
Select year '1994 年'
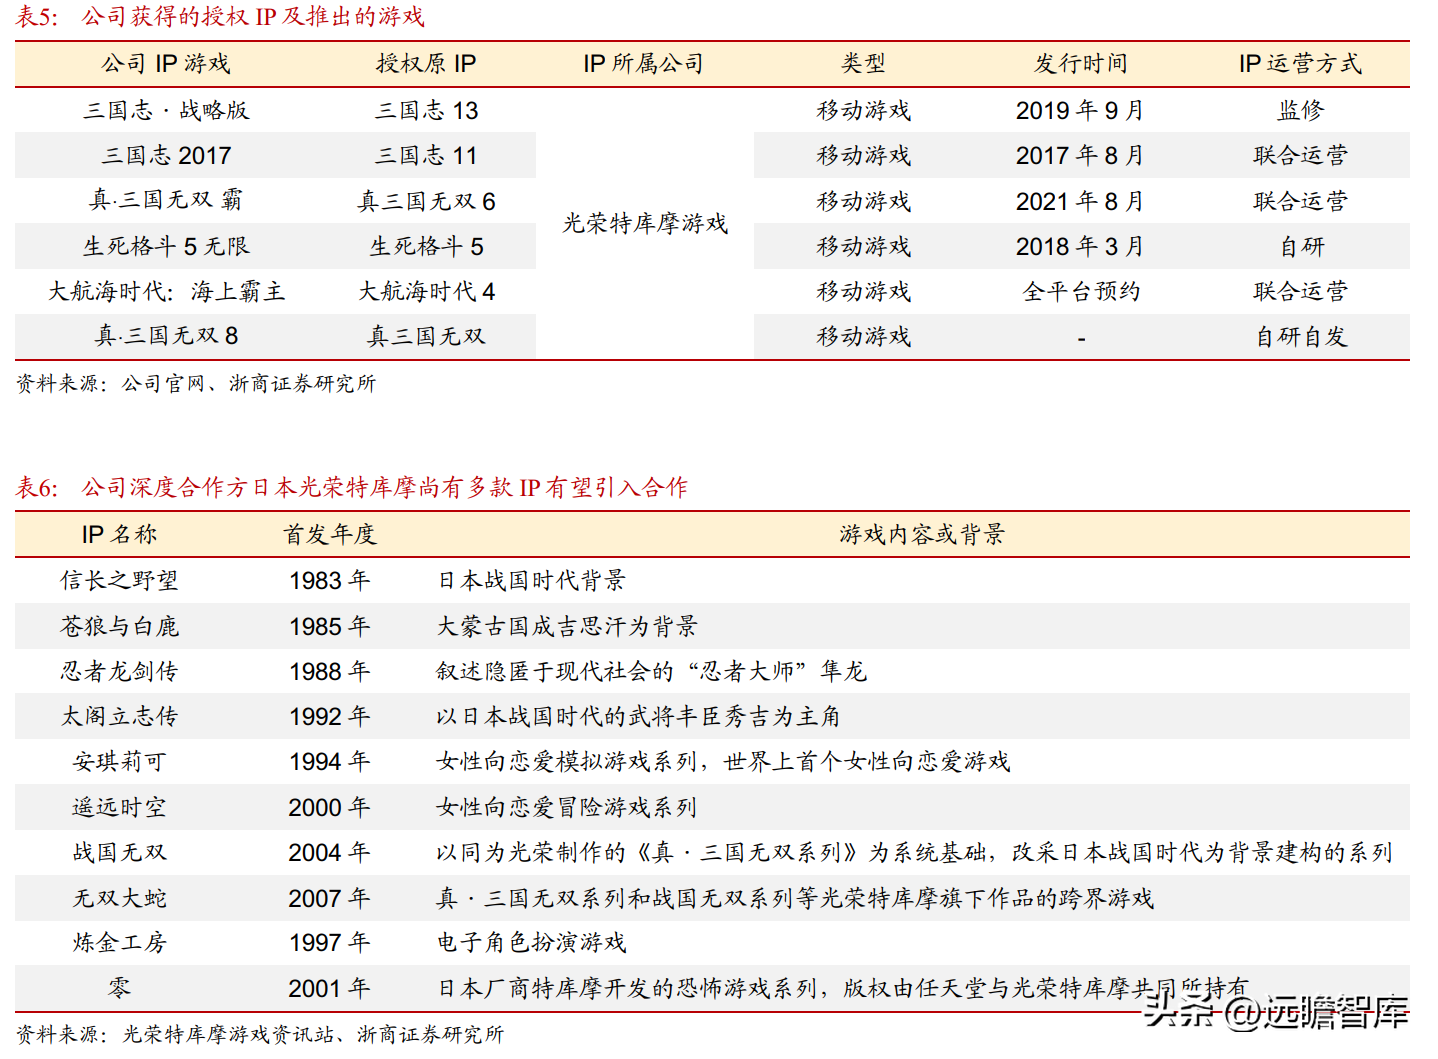tap(329, 762)
